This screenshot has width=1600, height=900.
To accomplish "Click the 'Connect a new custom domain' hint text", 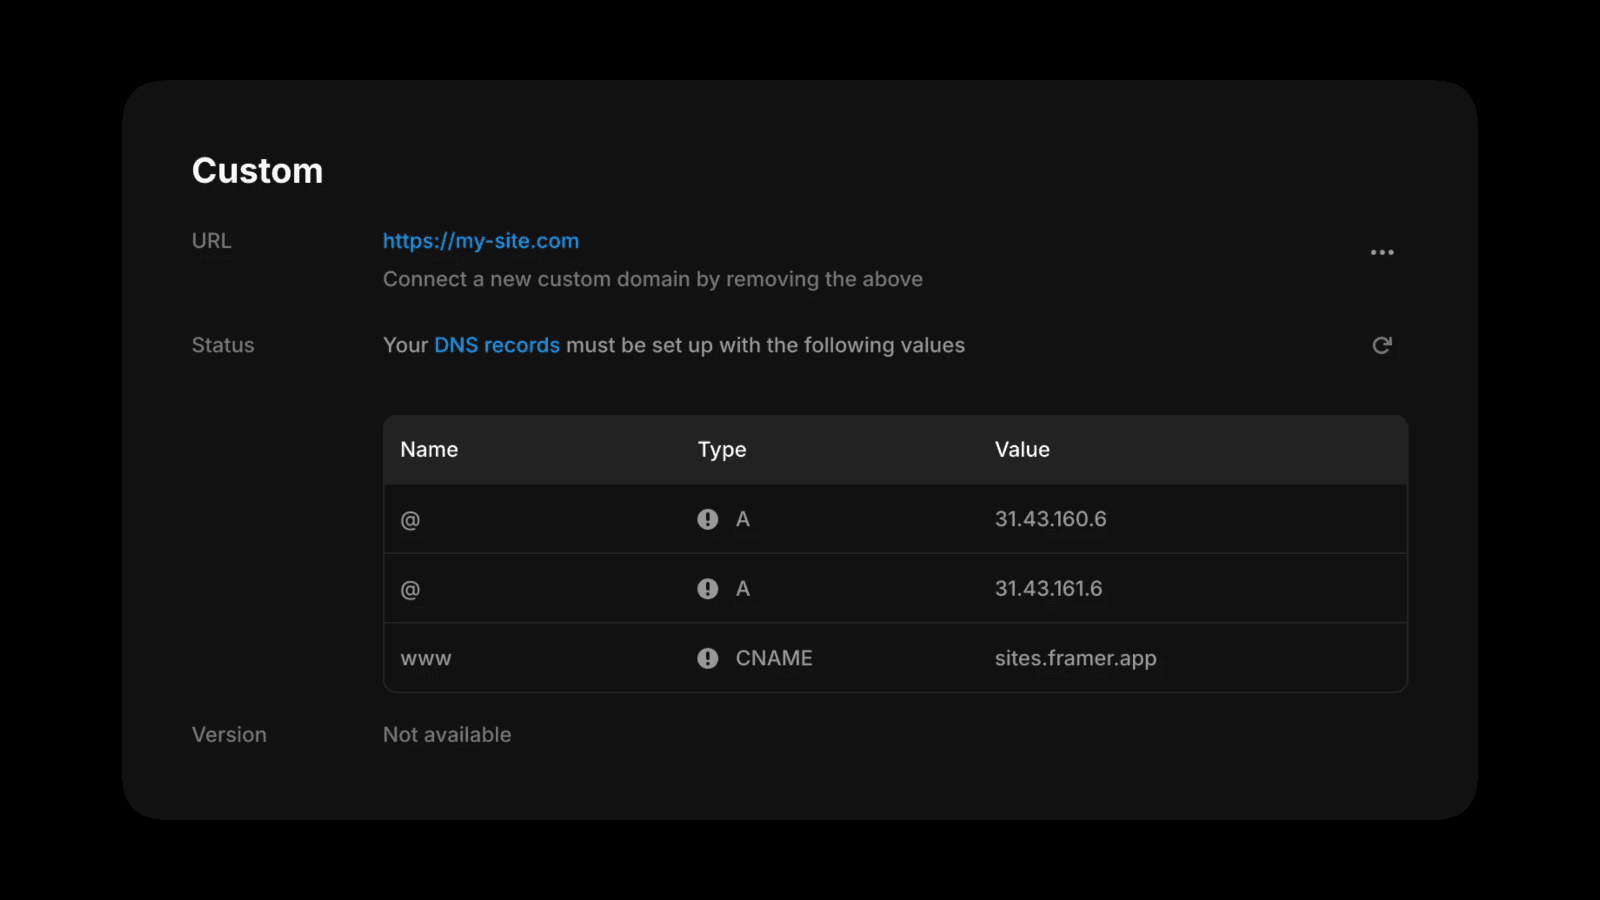I will [652, 279].
